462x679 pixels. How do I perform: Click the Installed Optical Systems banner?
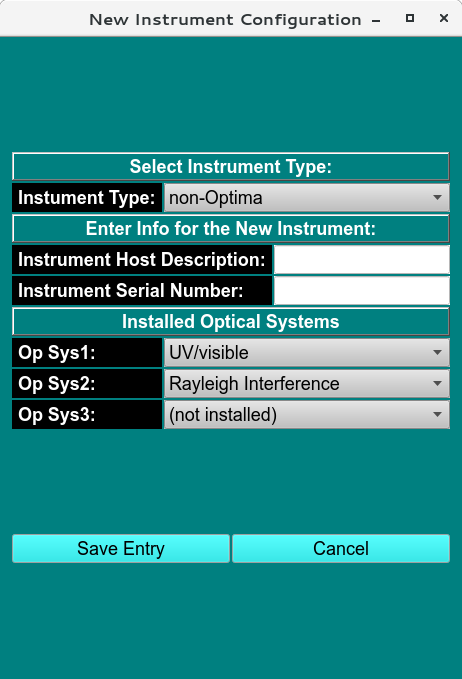231,322
